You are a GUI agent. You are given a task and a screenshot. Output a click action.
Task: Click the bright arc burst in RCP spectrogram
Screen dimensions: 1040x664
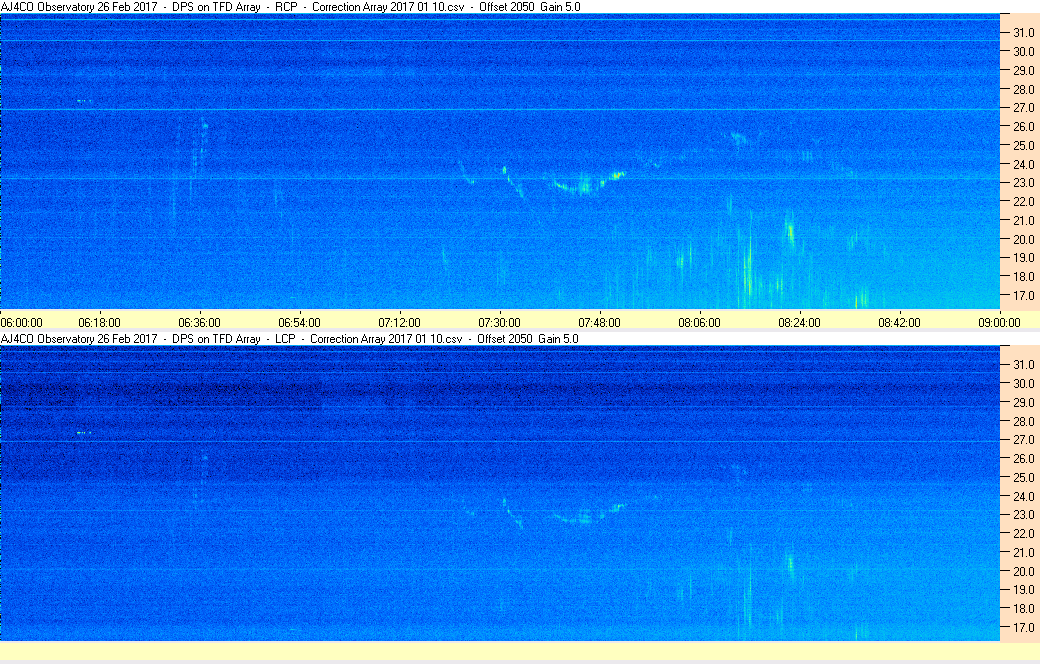coord(584,183)
